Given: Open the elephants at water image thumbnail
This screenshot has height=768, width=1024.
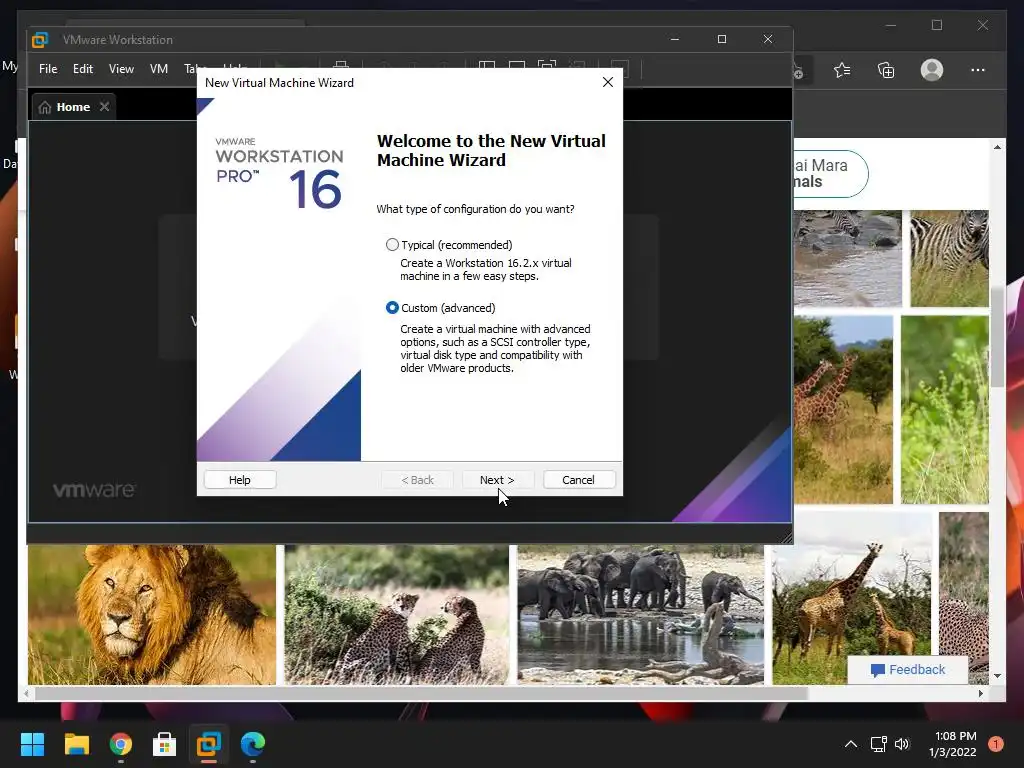Looking at the screenshot, I should point(641,615).
